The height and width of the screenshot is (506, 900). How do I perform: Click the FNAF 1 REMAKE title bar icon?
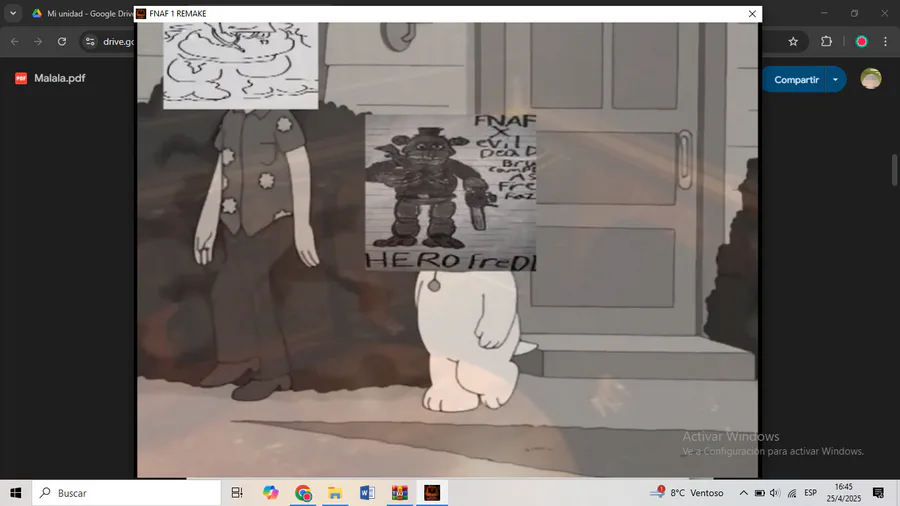[141, 14]
